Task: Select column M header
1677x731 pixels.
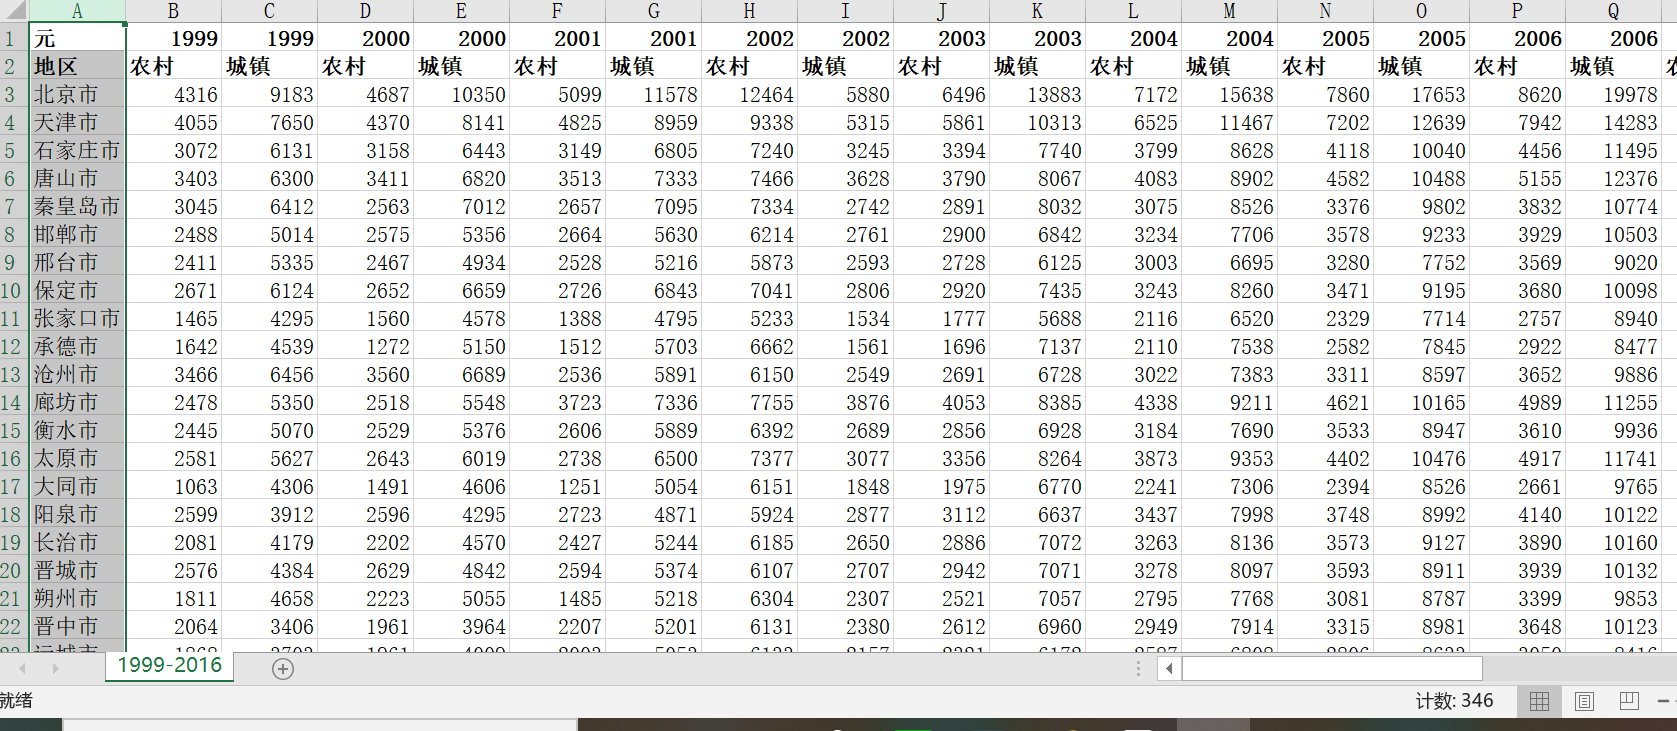Action: pos(1229,11)
